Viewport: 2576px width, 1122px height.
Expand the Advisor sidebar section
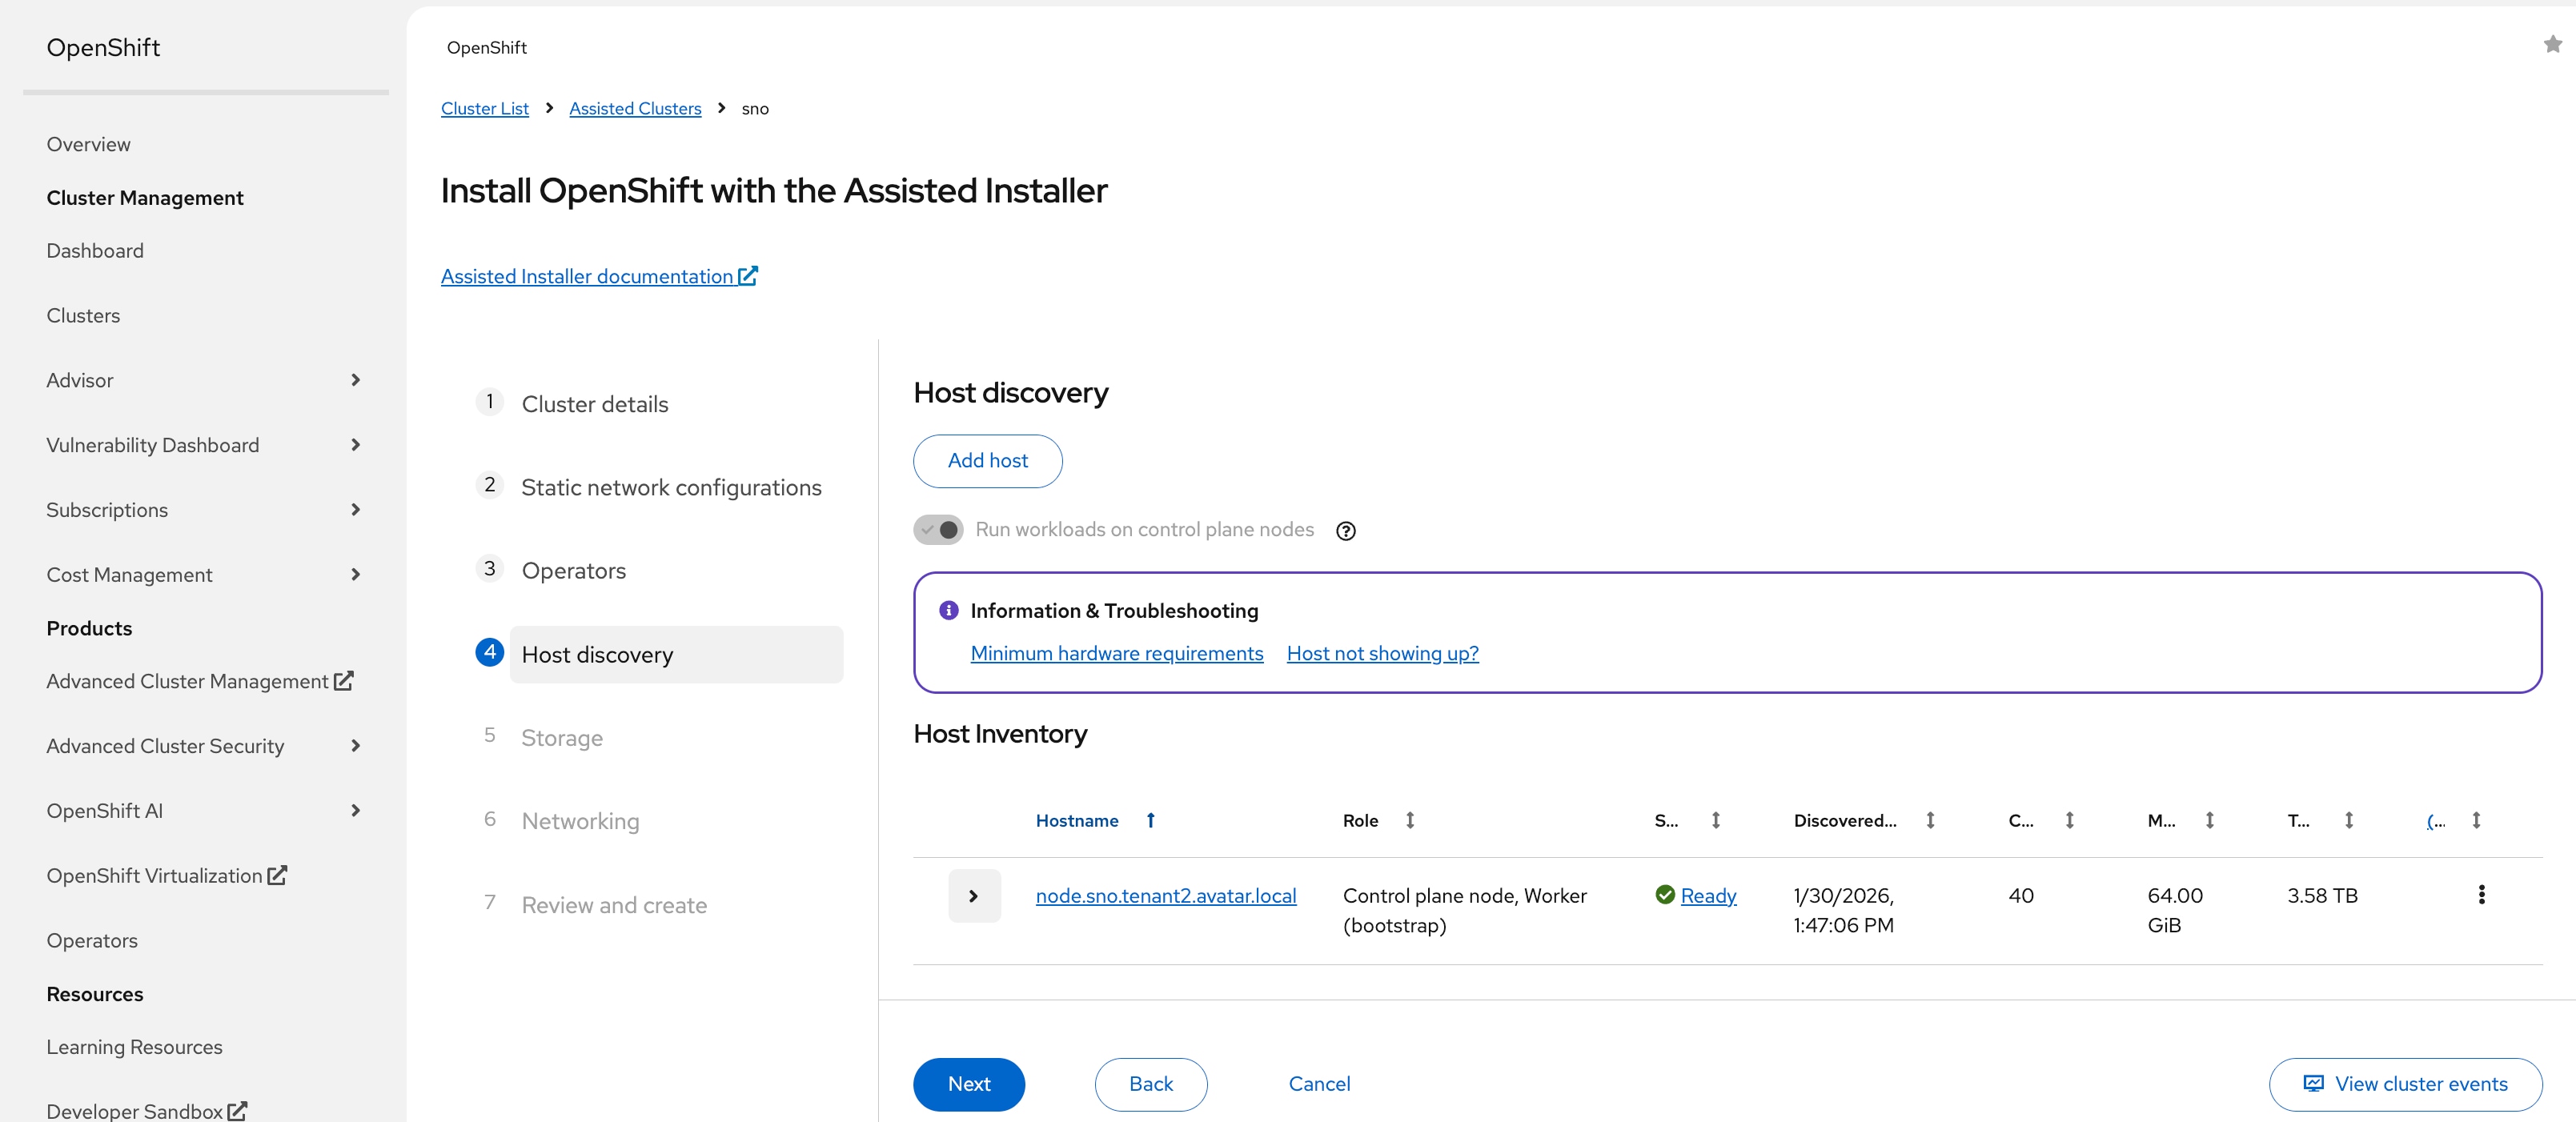click(355, 380)
